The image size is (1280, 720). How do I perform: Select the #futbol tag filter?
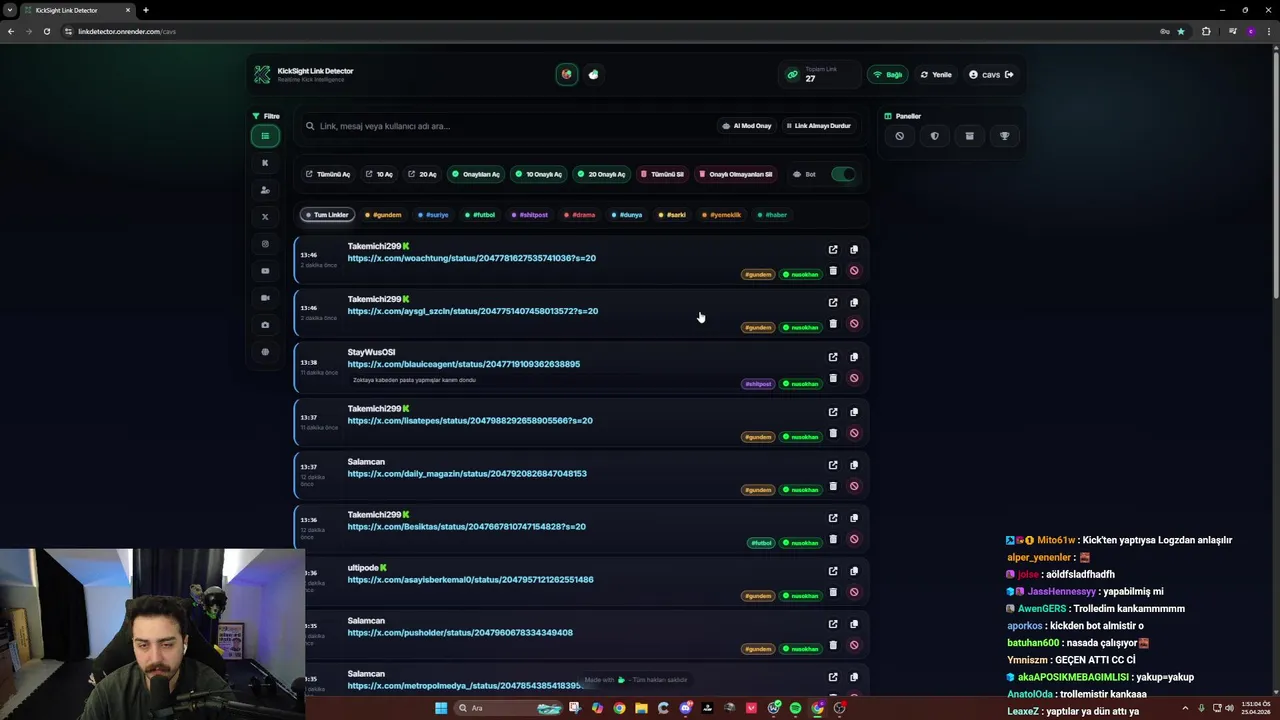click(x=480, y=215)
